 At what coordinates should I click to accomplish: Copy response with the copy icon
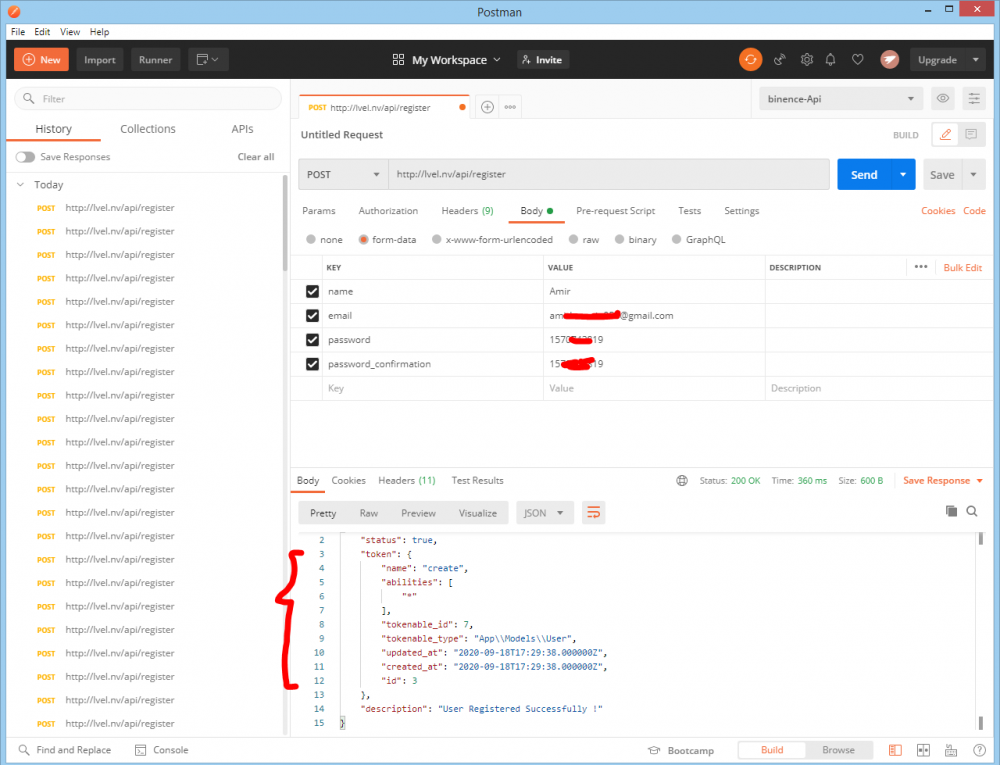pyautogui.click(x=951, y=511)
